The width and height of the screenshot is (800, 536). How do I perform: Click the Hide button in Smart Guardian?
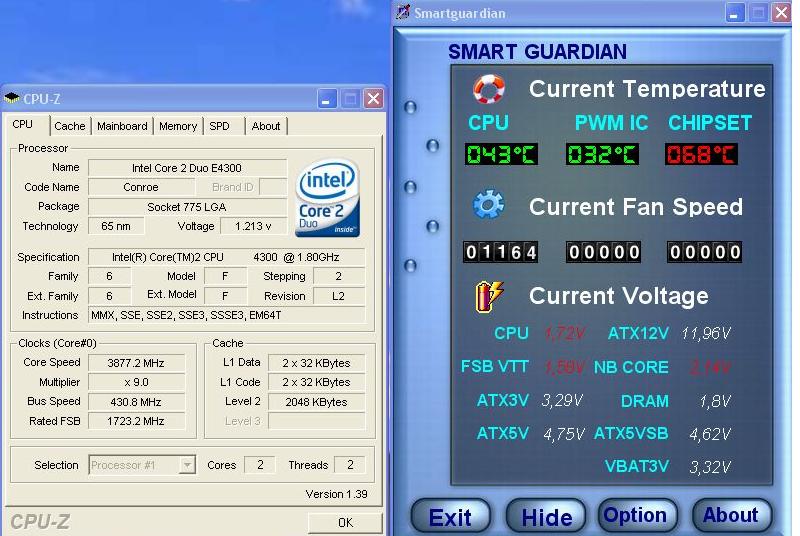click(x=546, y=517)
